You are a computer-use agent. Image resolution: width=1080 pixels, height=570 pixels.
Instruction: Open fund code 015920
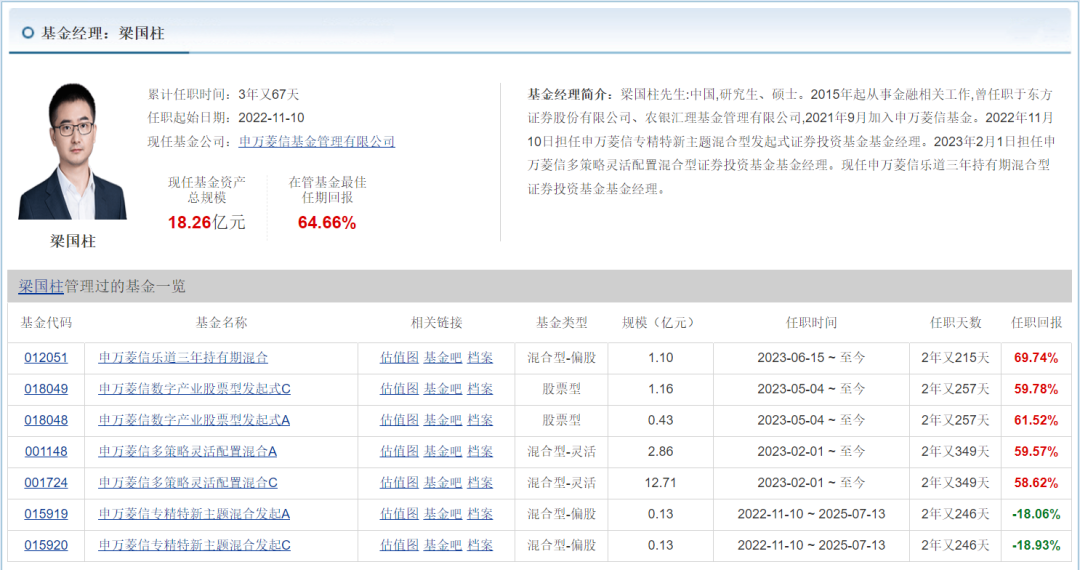46,545
